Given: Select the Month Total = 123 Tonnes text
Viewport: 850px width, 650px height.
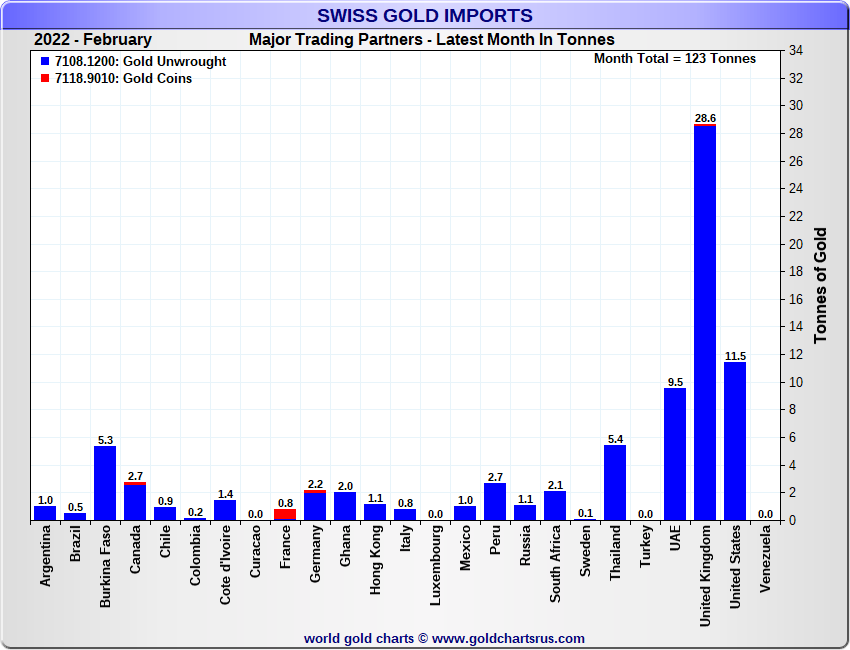Looking at the screenshot, I should point(675,59).
